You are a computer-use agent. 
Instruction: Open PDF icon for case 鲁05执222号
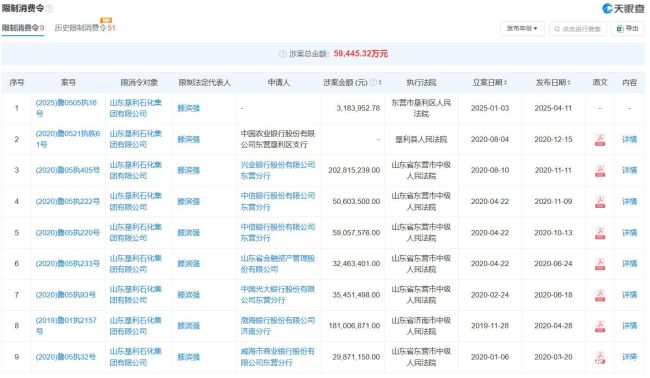[599, 201]
